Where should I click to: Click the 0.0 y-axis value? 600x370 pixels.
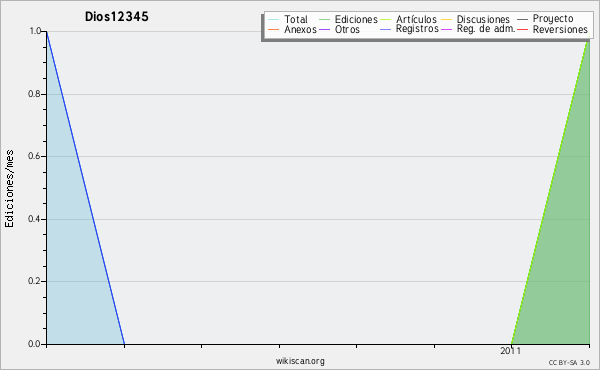34,344
